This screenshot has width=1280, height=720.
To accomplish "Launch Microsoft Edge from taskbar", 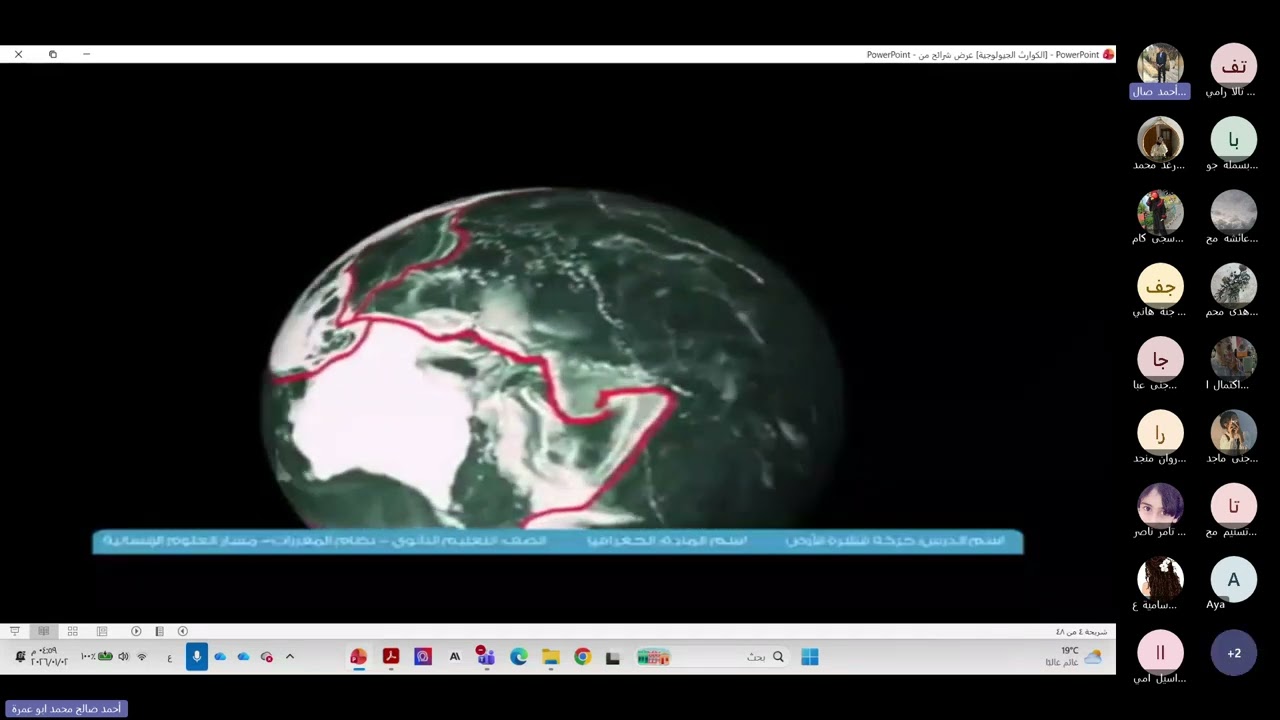I will click(x=518, y=657).
